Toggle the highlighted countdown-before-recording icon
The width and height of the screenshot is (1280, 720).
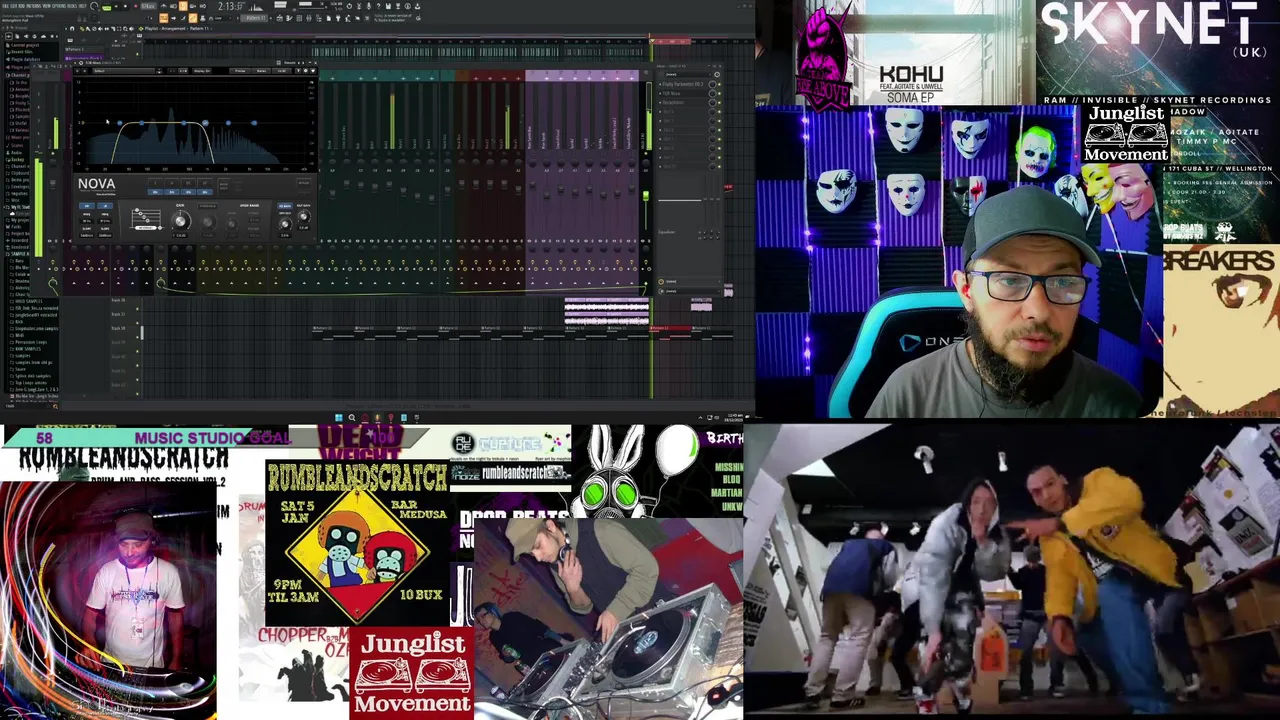pyautogui.click(x=183, y=6)
